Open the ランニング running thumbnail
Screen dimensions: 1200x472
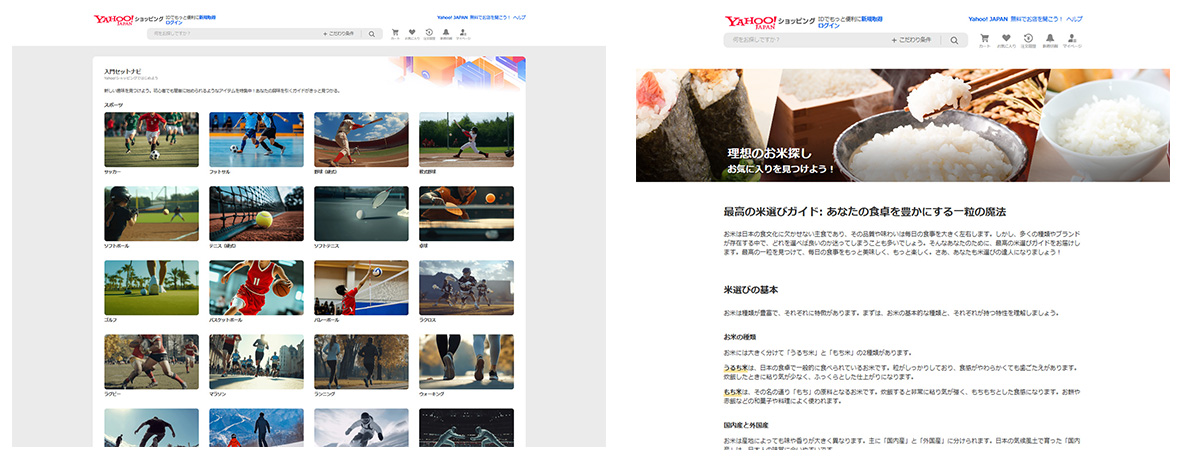click(x=361, y=361)
